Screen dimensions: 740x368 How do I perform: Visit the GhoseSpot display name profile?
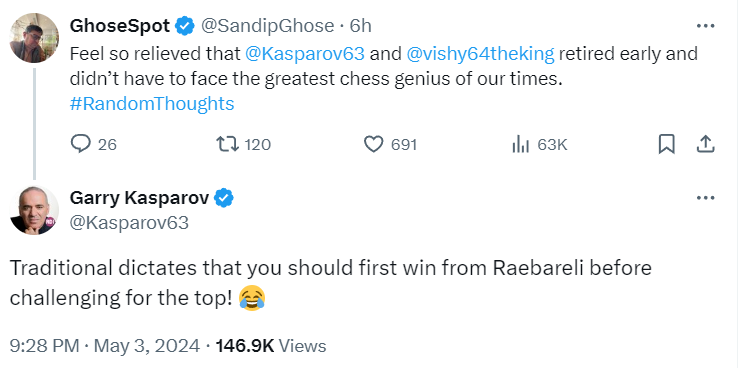pyautogui.click(x=120, y=26)
